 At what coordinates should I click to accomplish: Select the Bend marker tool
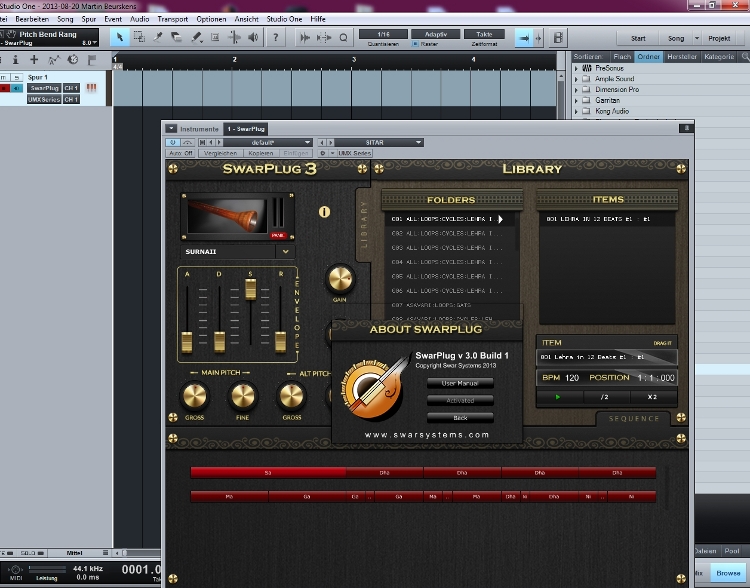pyautogui.click(x=234, y=37)
